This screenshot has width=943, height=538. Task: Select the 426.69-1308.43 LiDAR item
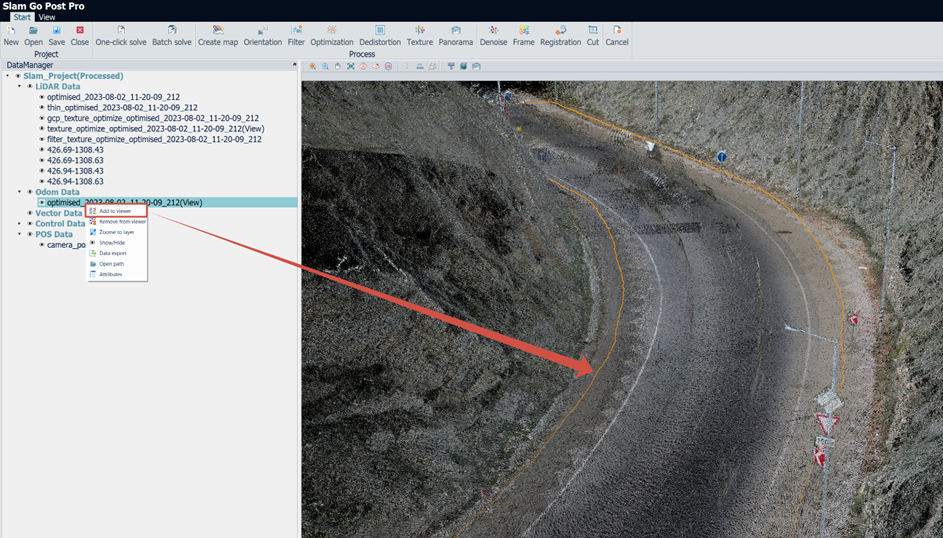click(x=75, y=150)
